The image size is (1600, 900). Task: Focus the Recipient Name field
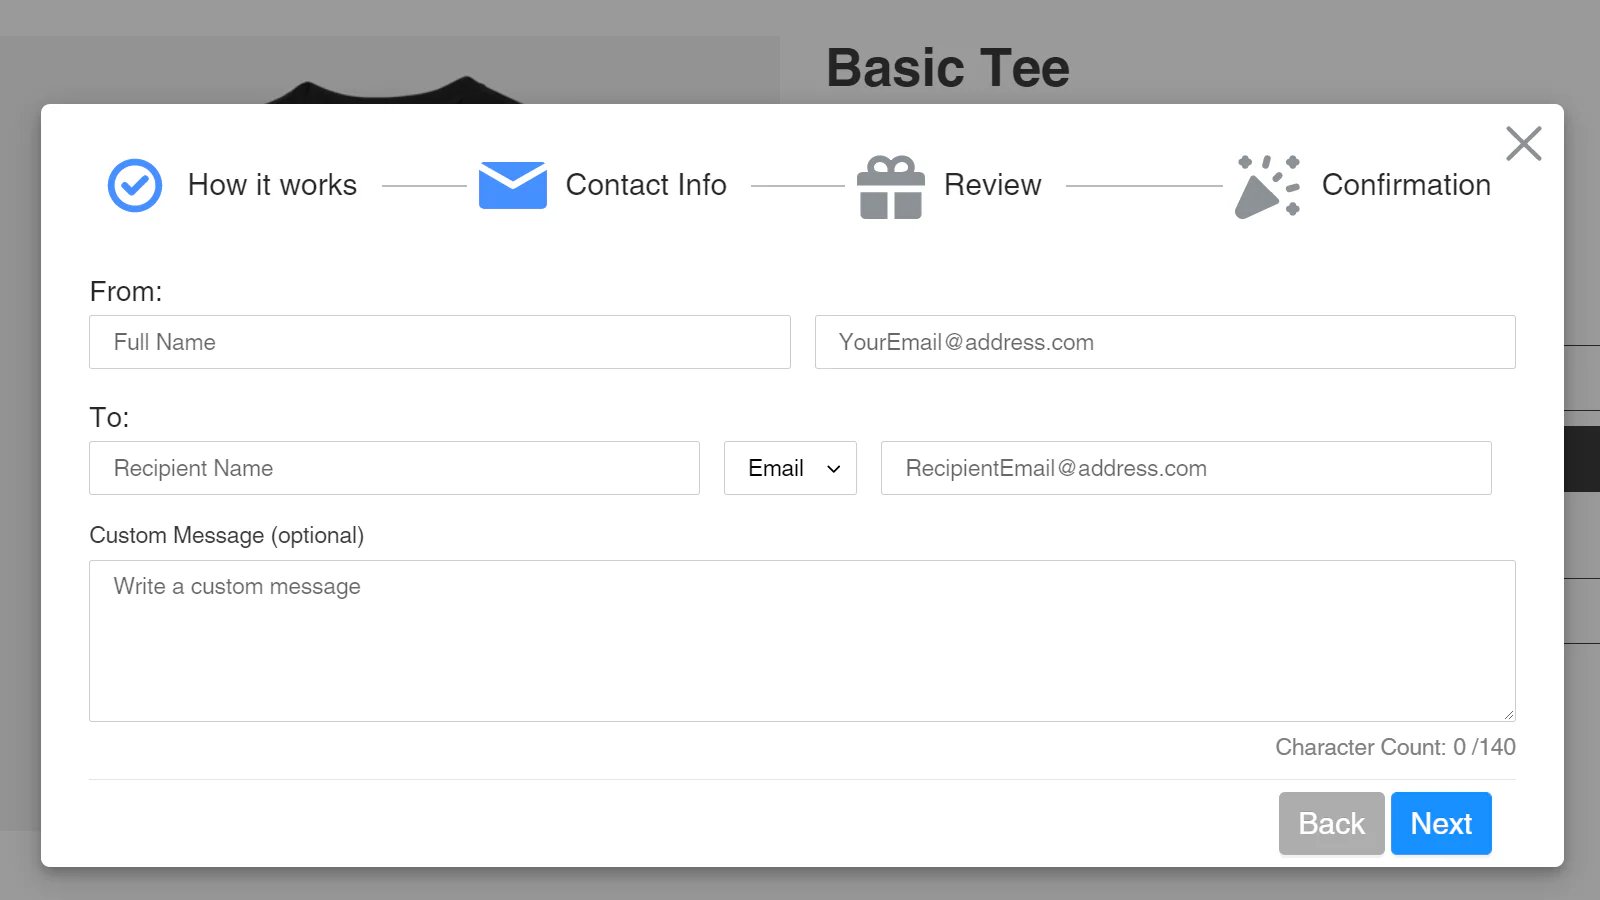click(394, 468)
